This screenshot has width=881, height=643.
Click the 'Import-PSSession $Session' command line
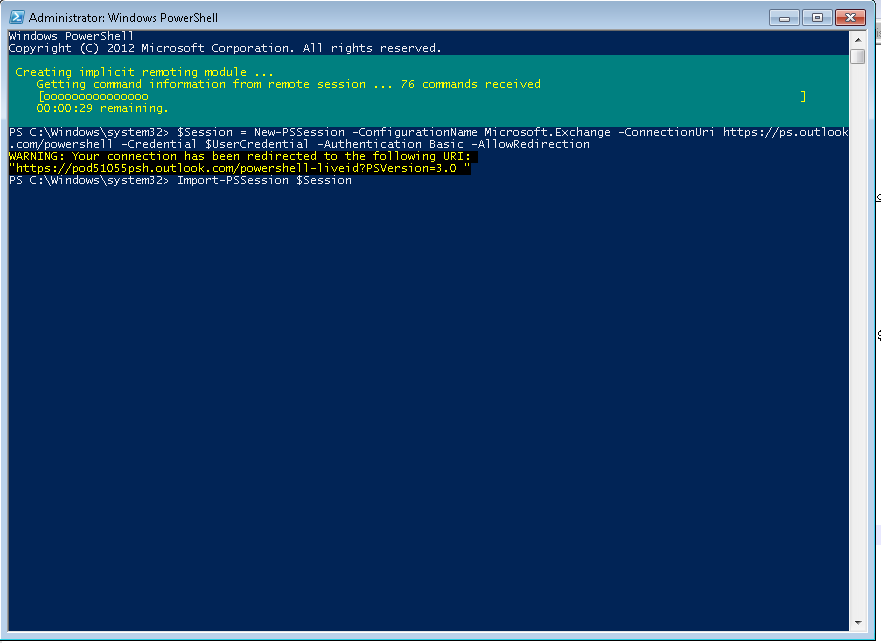[x=264, y=180]
